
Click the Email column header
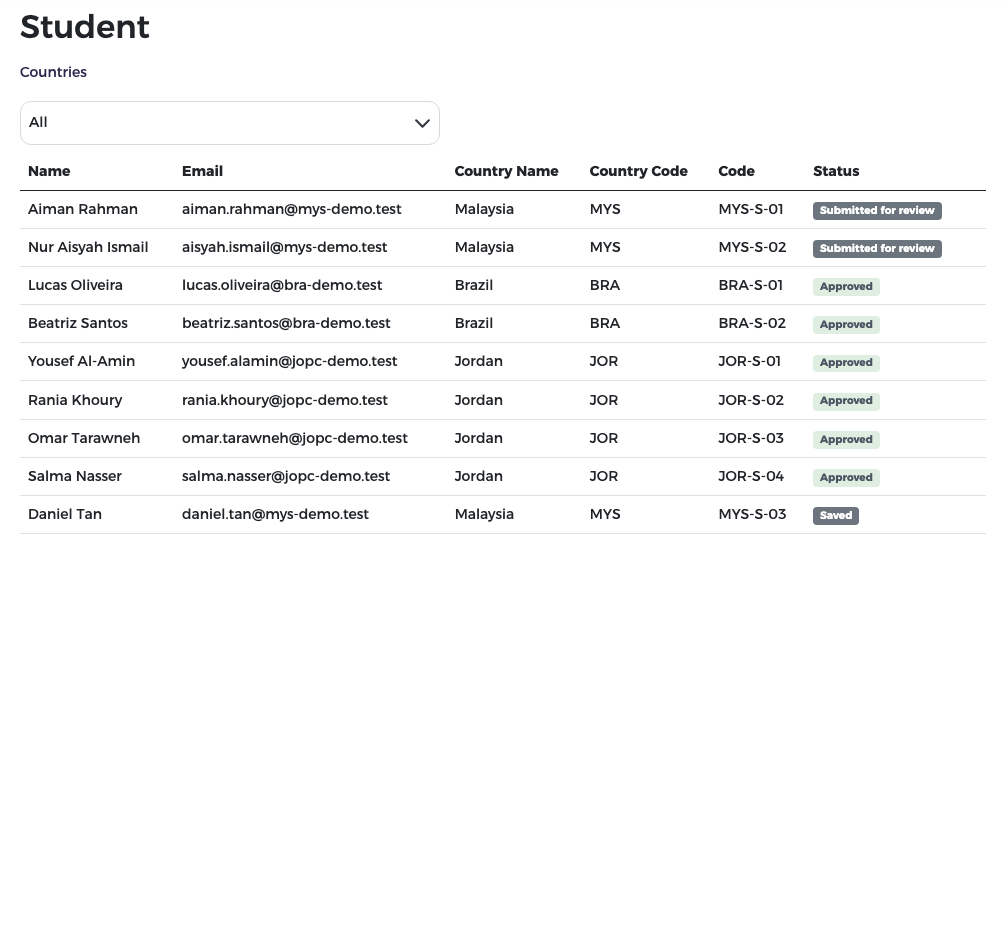[202, 171]
